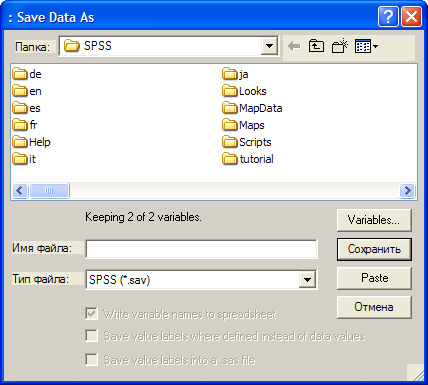Image resolution: width=428 pixels, height=385 pixels.
Task: Click the help question mark button
Action: coord(388,17)
